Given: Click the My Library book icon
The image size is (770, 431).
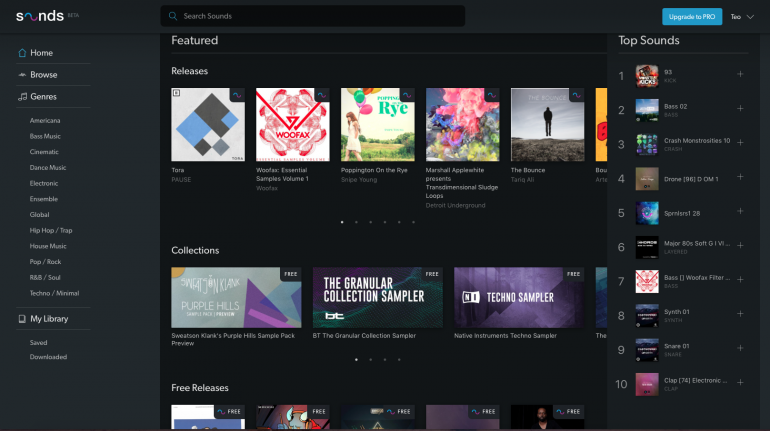Looking at the screenshot, I should point(22,319).
